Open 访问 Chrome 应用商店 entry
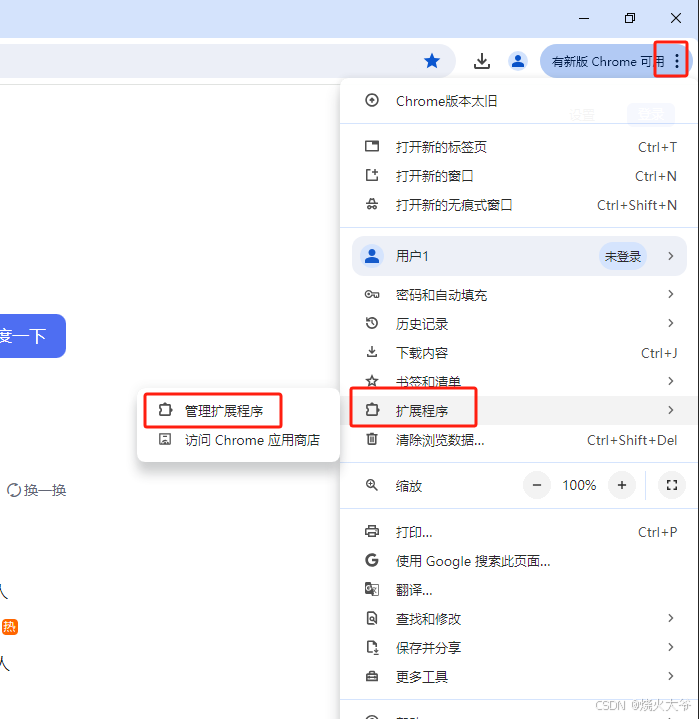This screenshot has height=719, width=699. click(239, 440)
